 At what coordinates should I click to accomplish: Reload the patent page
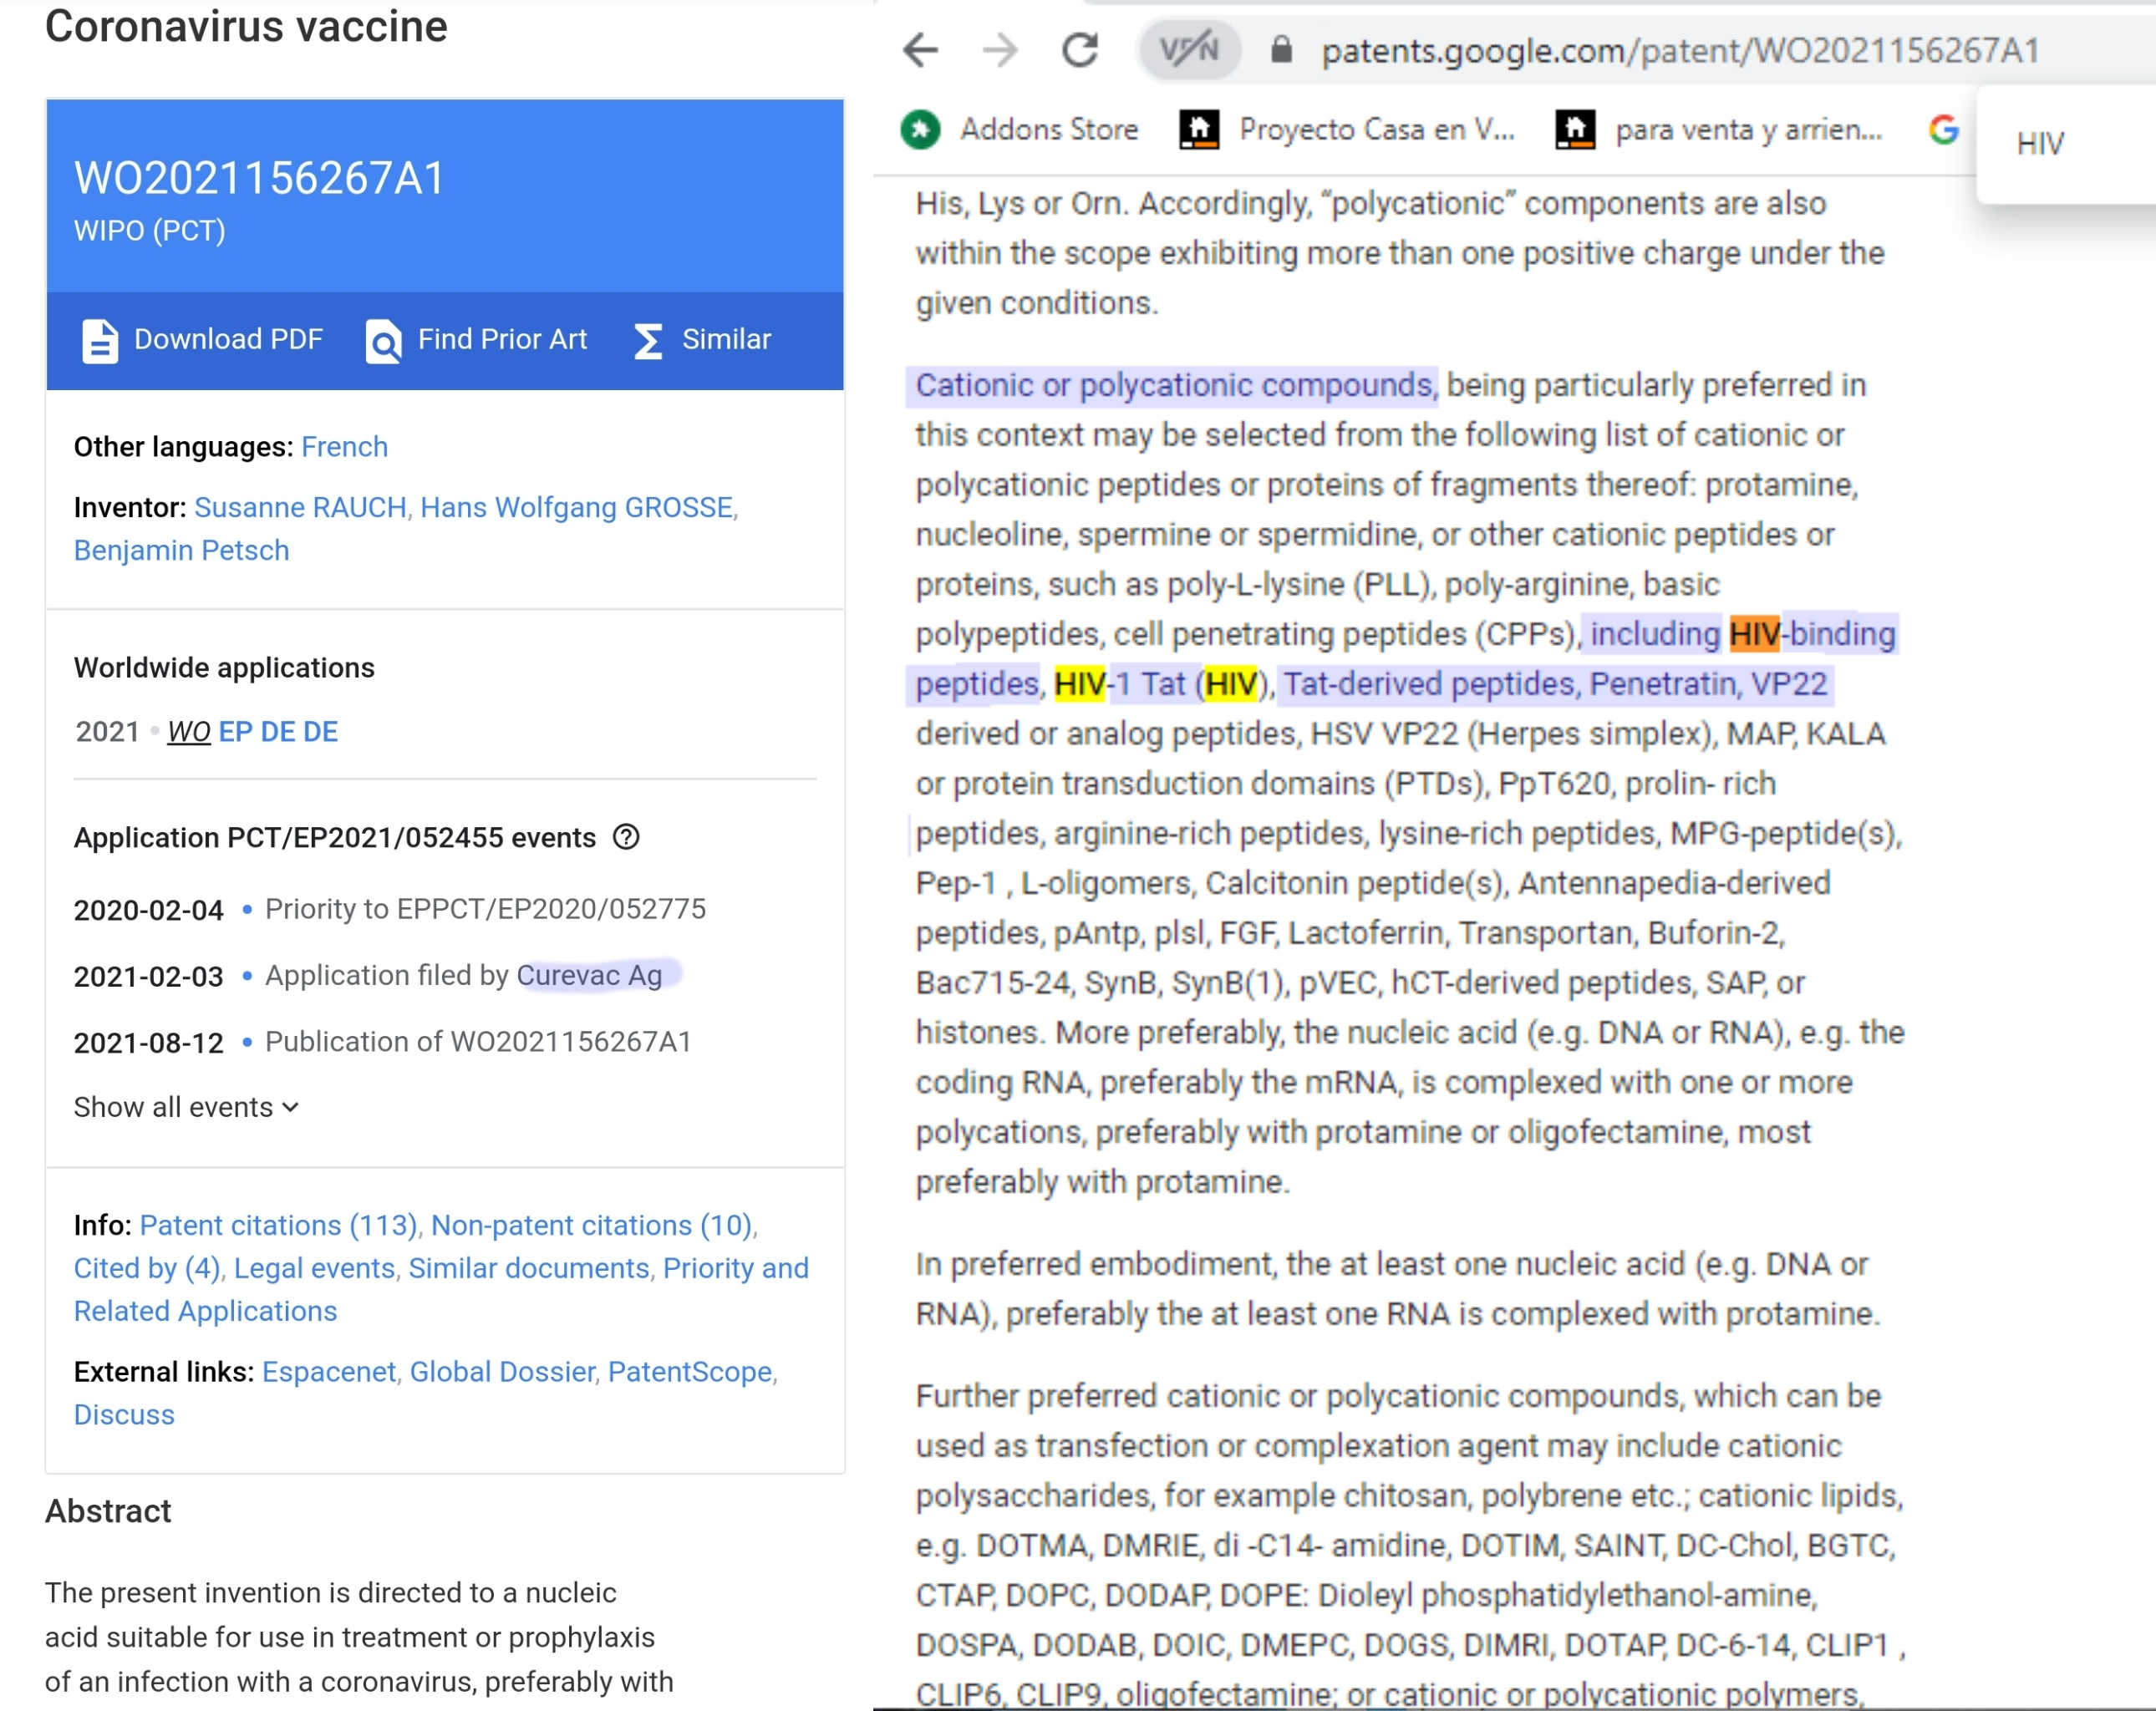point(1080,49)
